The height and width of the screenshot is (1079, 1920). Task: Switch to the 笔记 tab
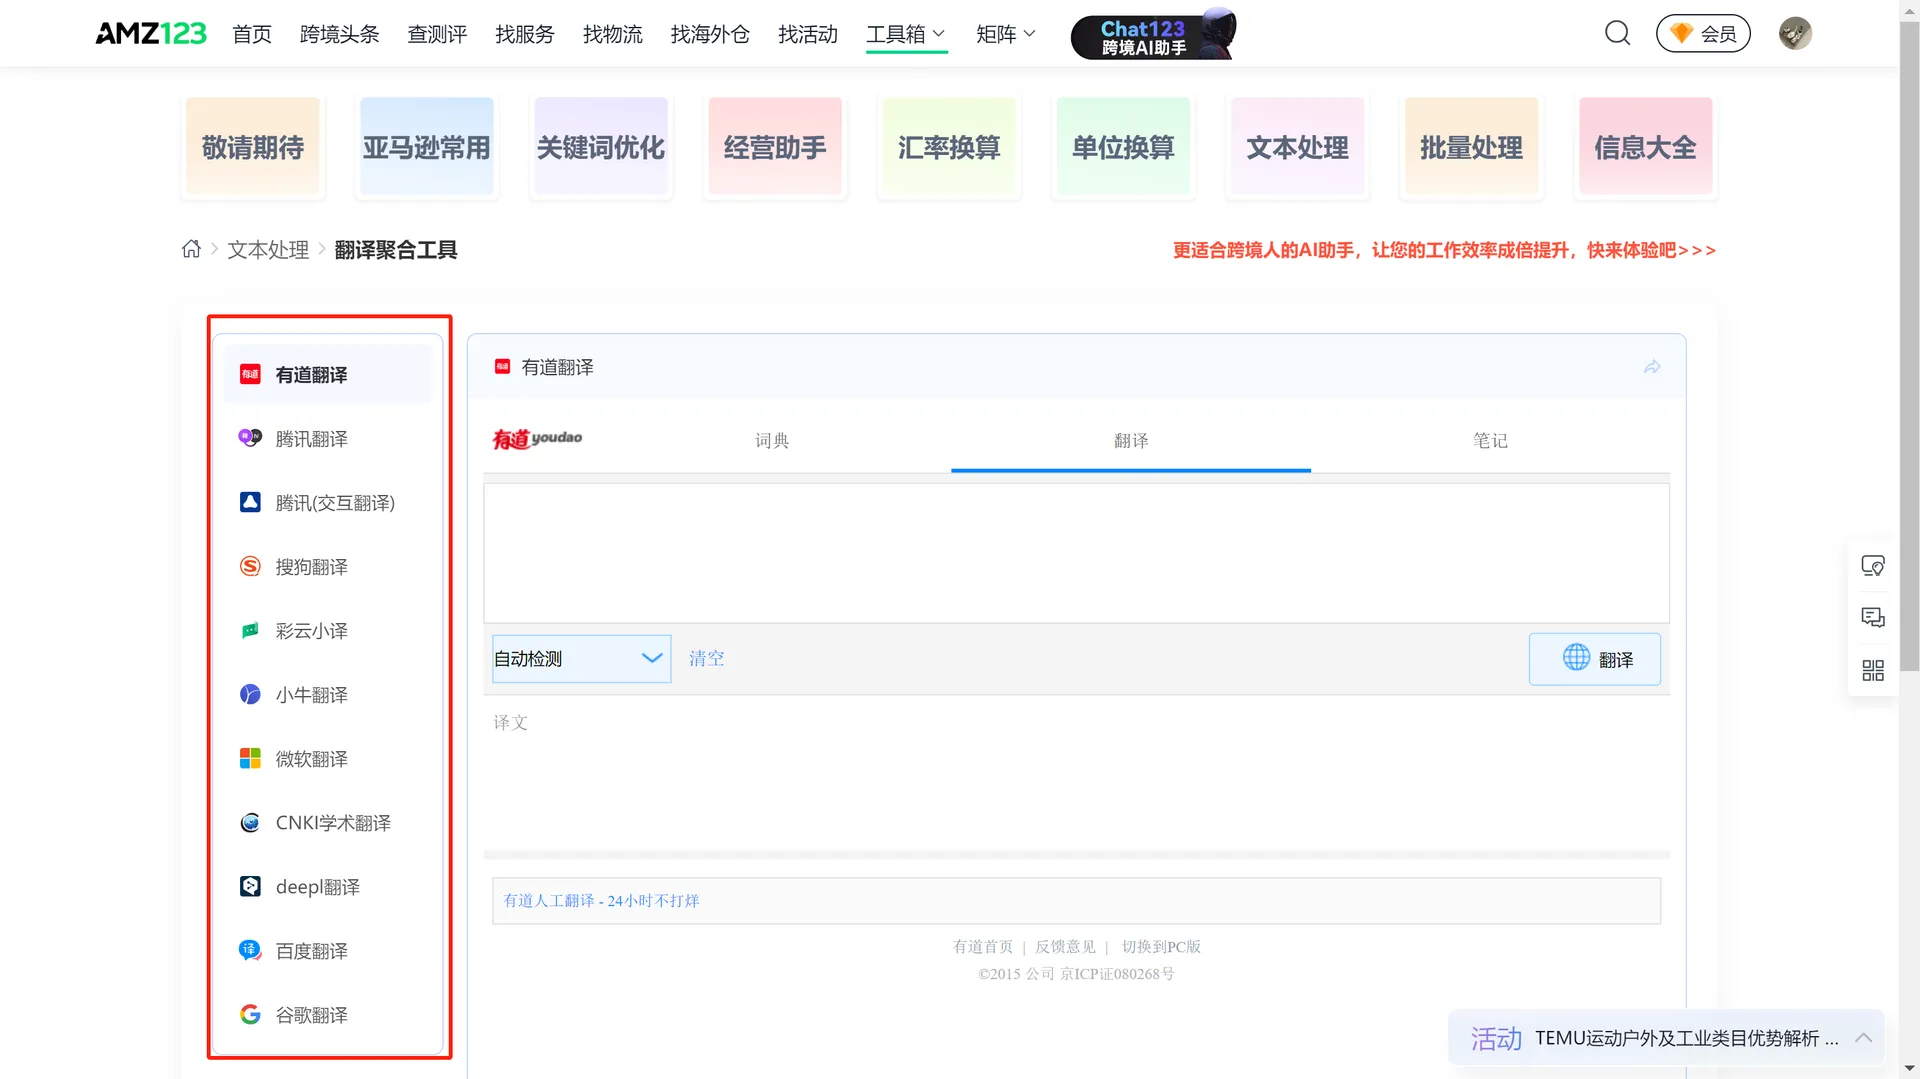pyautogui.click(x=1490, y=440)
